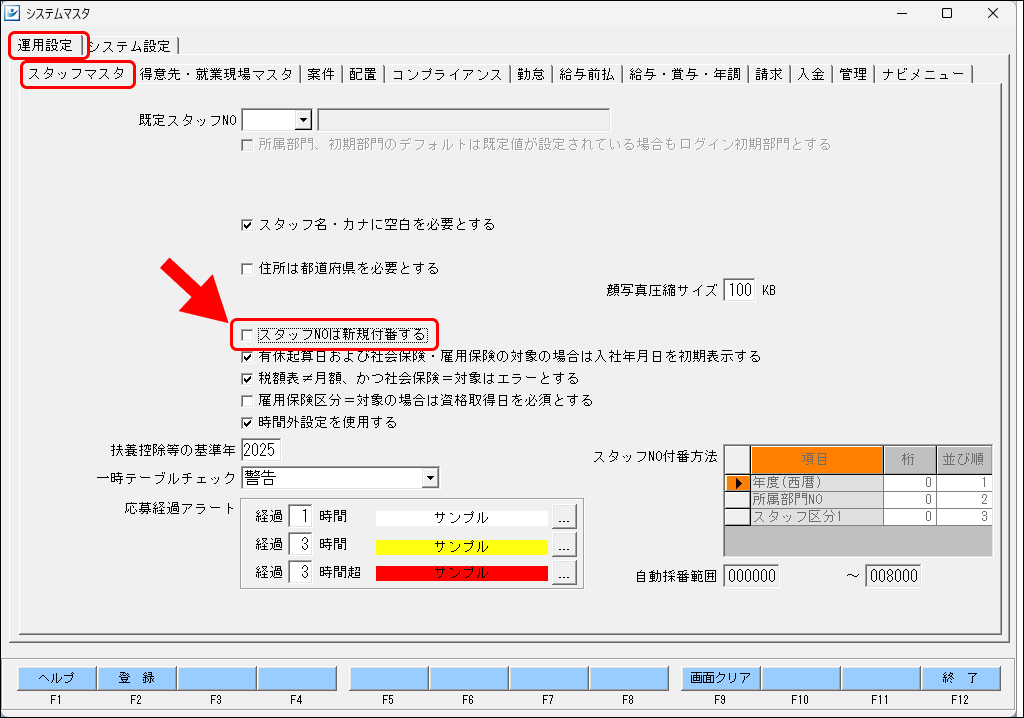
Task: Open the 給与前払 tab
Action: tap(586, 74)
